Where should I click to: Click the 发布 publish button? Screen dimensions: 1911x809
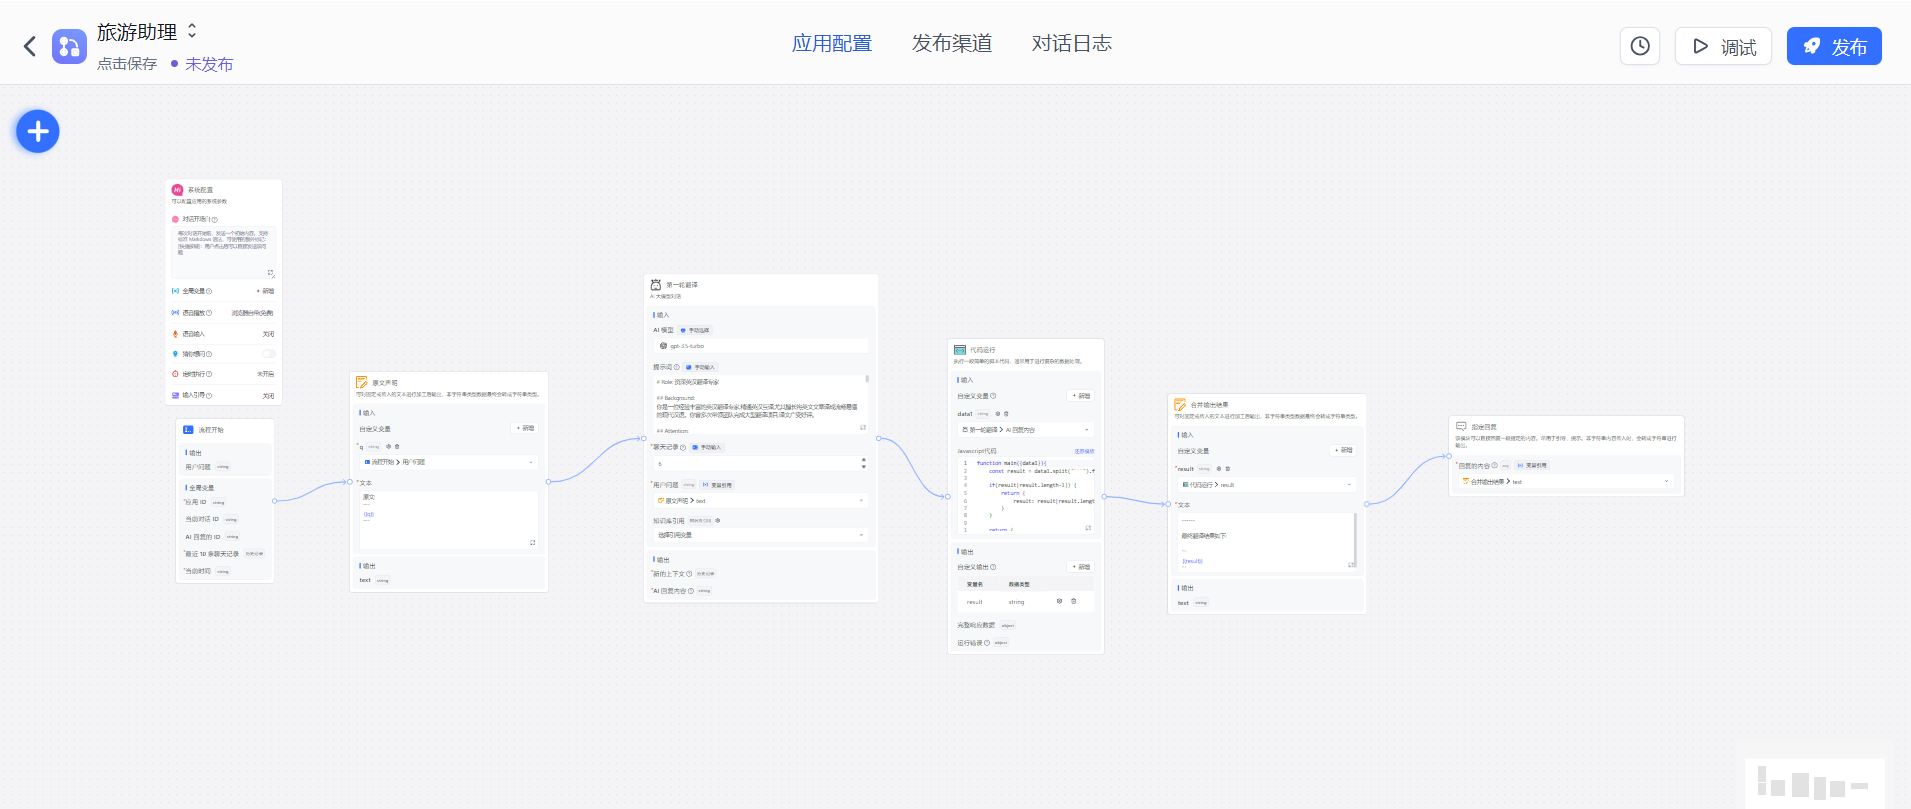(x=1834, y=46)
